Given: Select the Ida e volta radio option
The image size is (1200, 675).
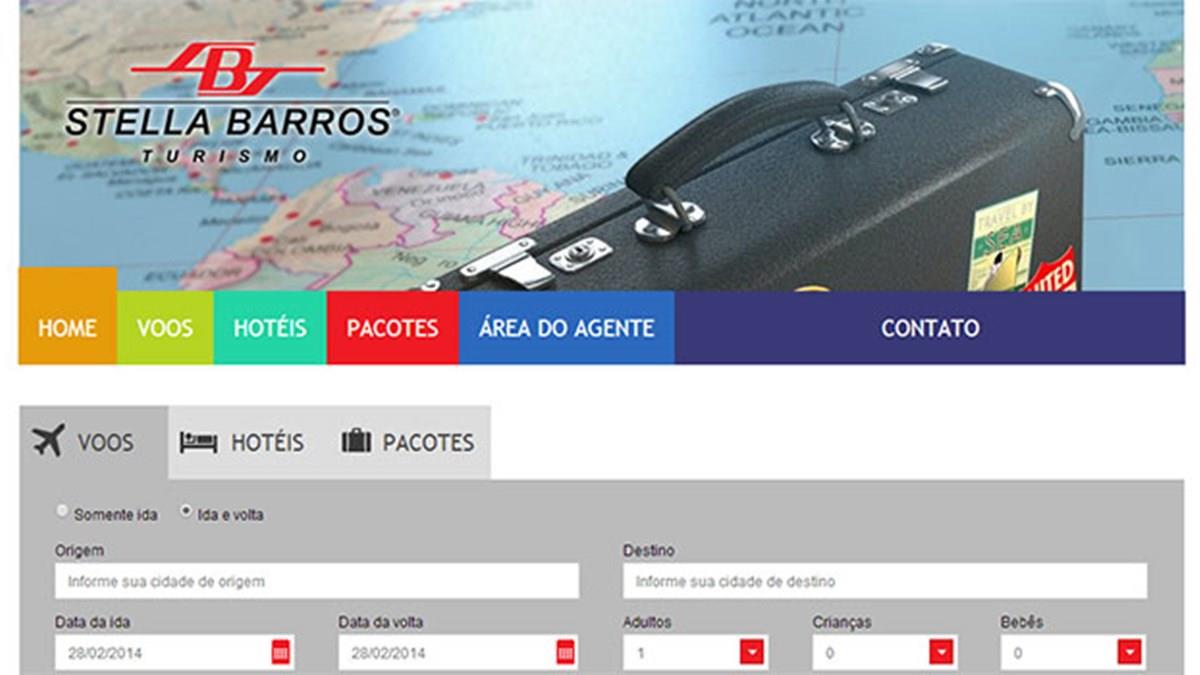Looking at the screenshot, I should pos(186,512).
